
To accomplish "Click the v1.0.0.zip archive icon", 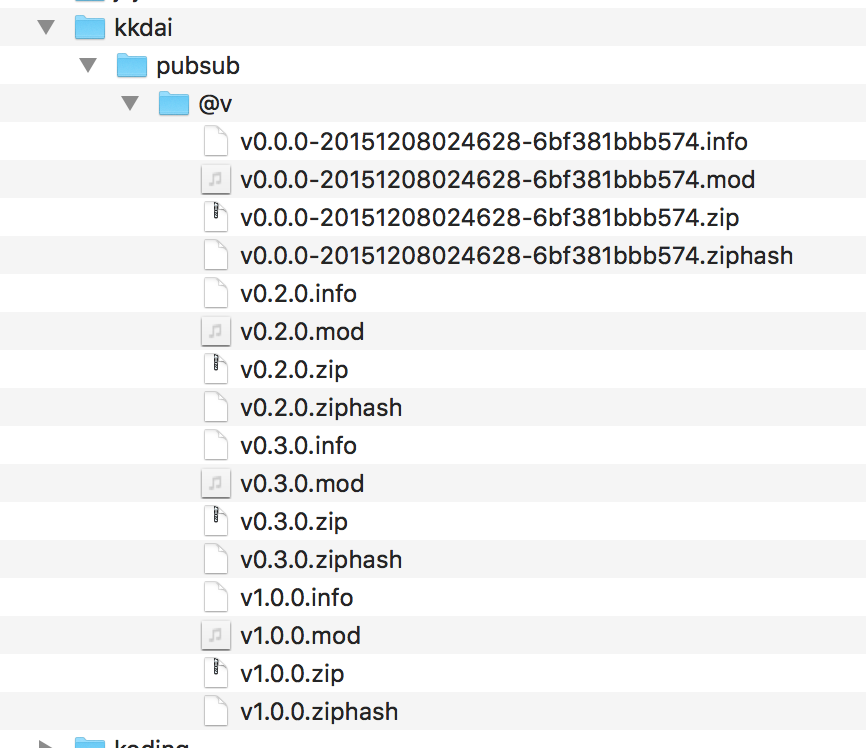I will 215,673.
